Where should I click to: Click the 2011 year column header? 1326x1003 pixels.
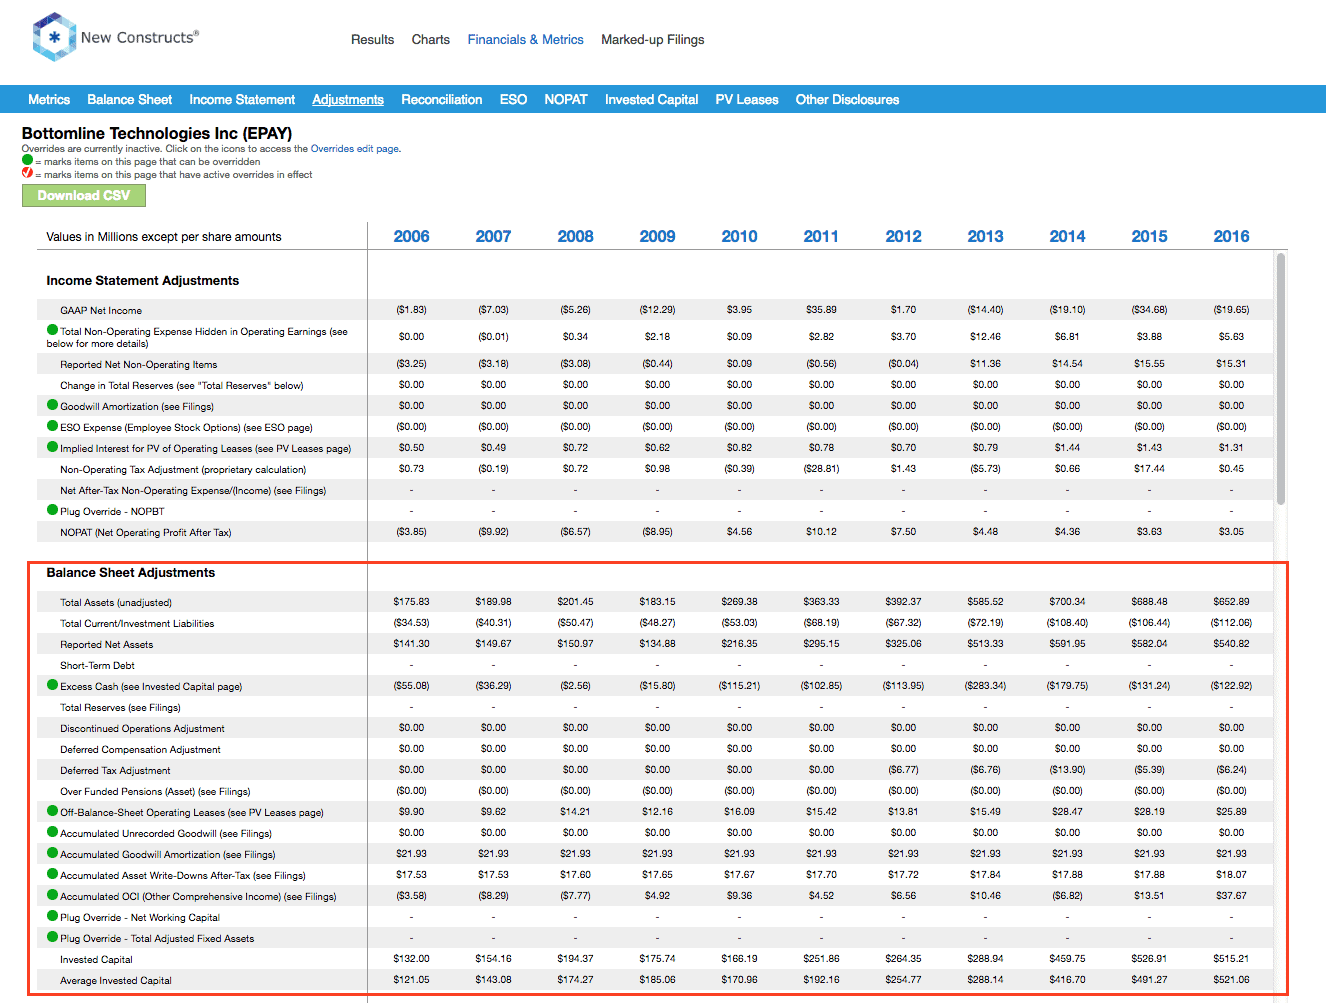click(821, 236)
